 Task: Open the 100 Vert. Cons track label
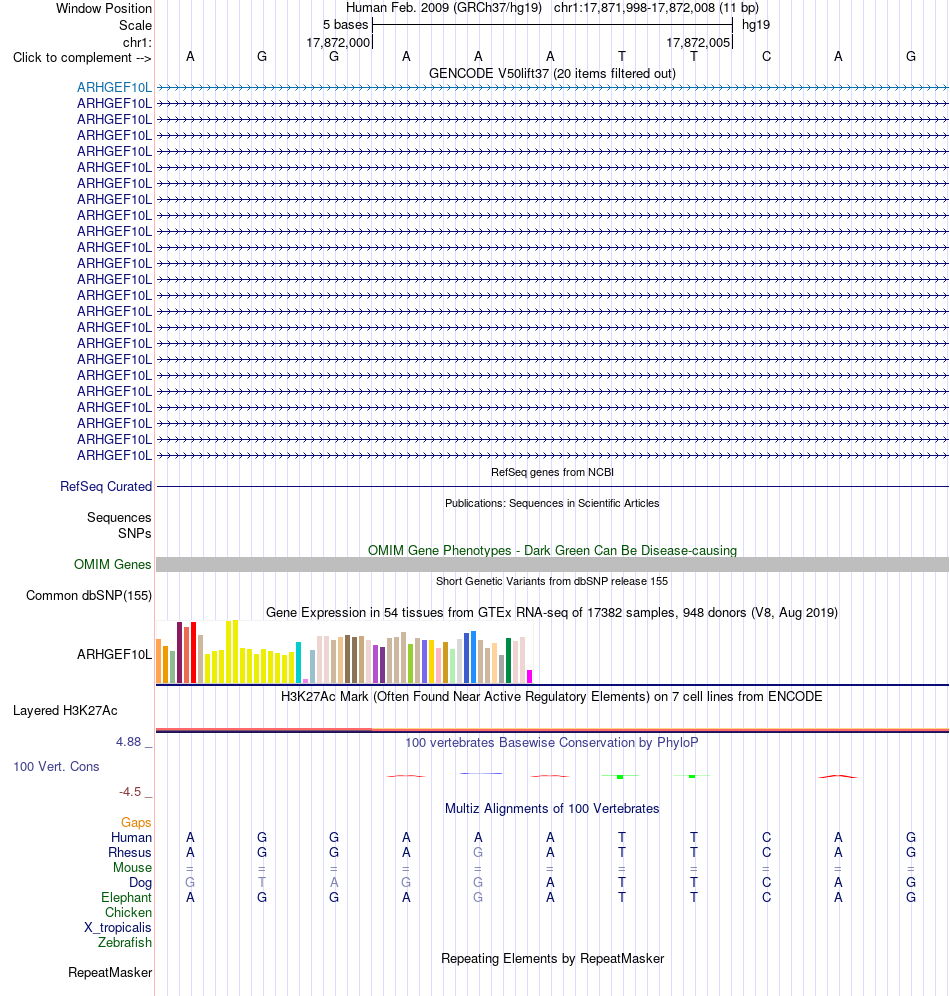(57, 767)
